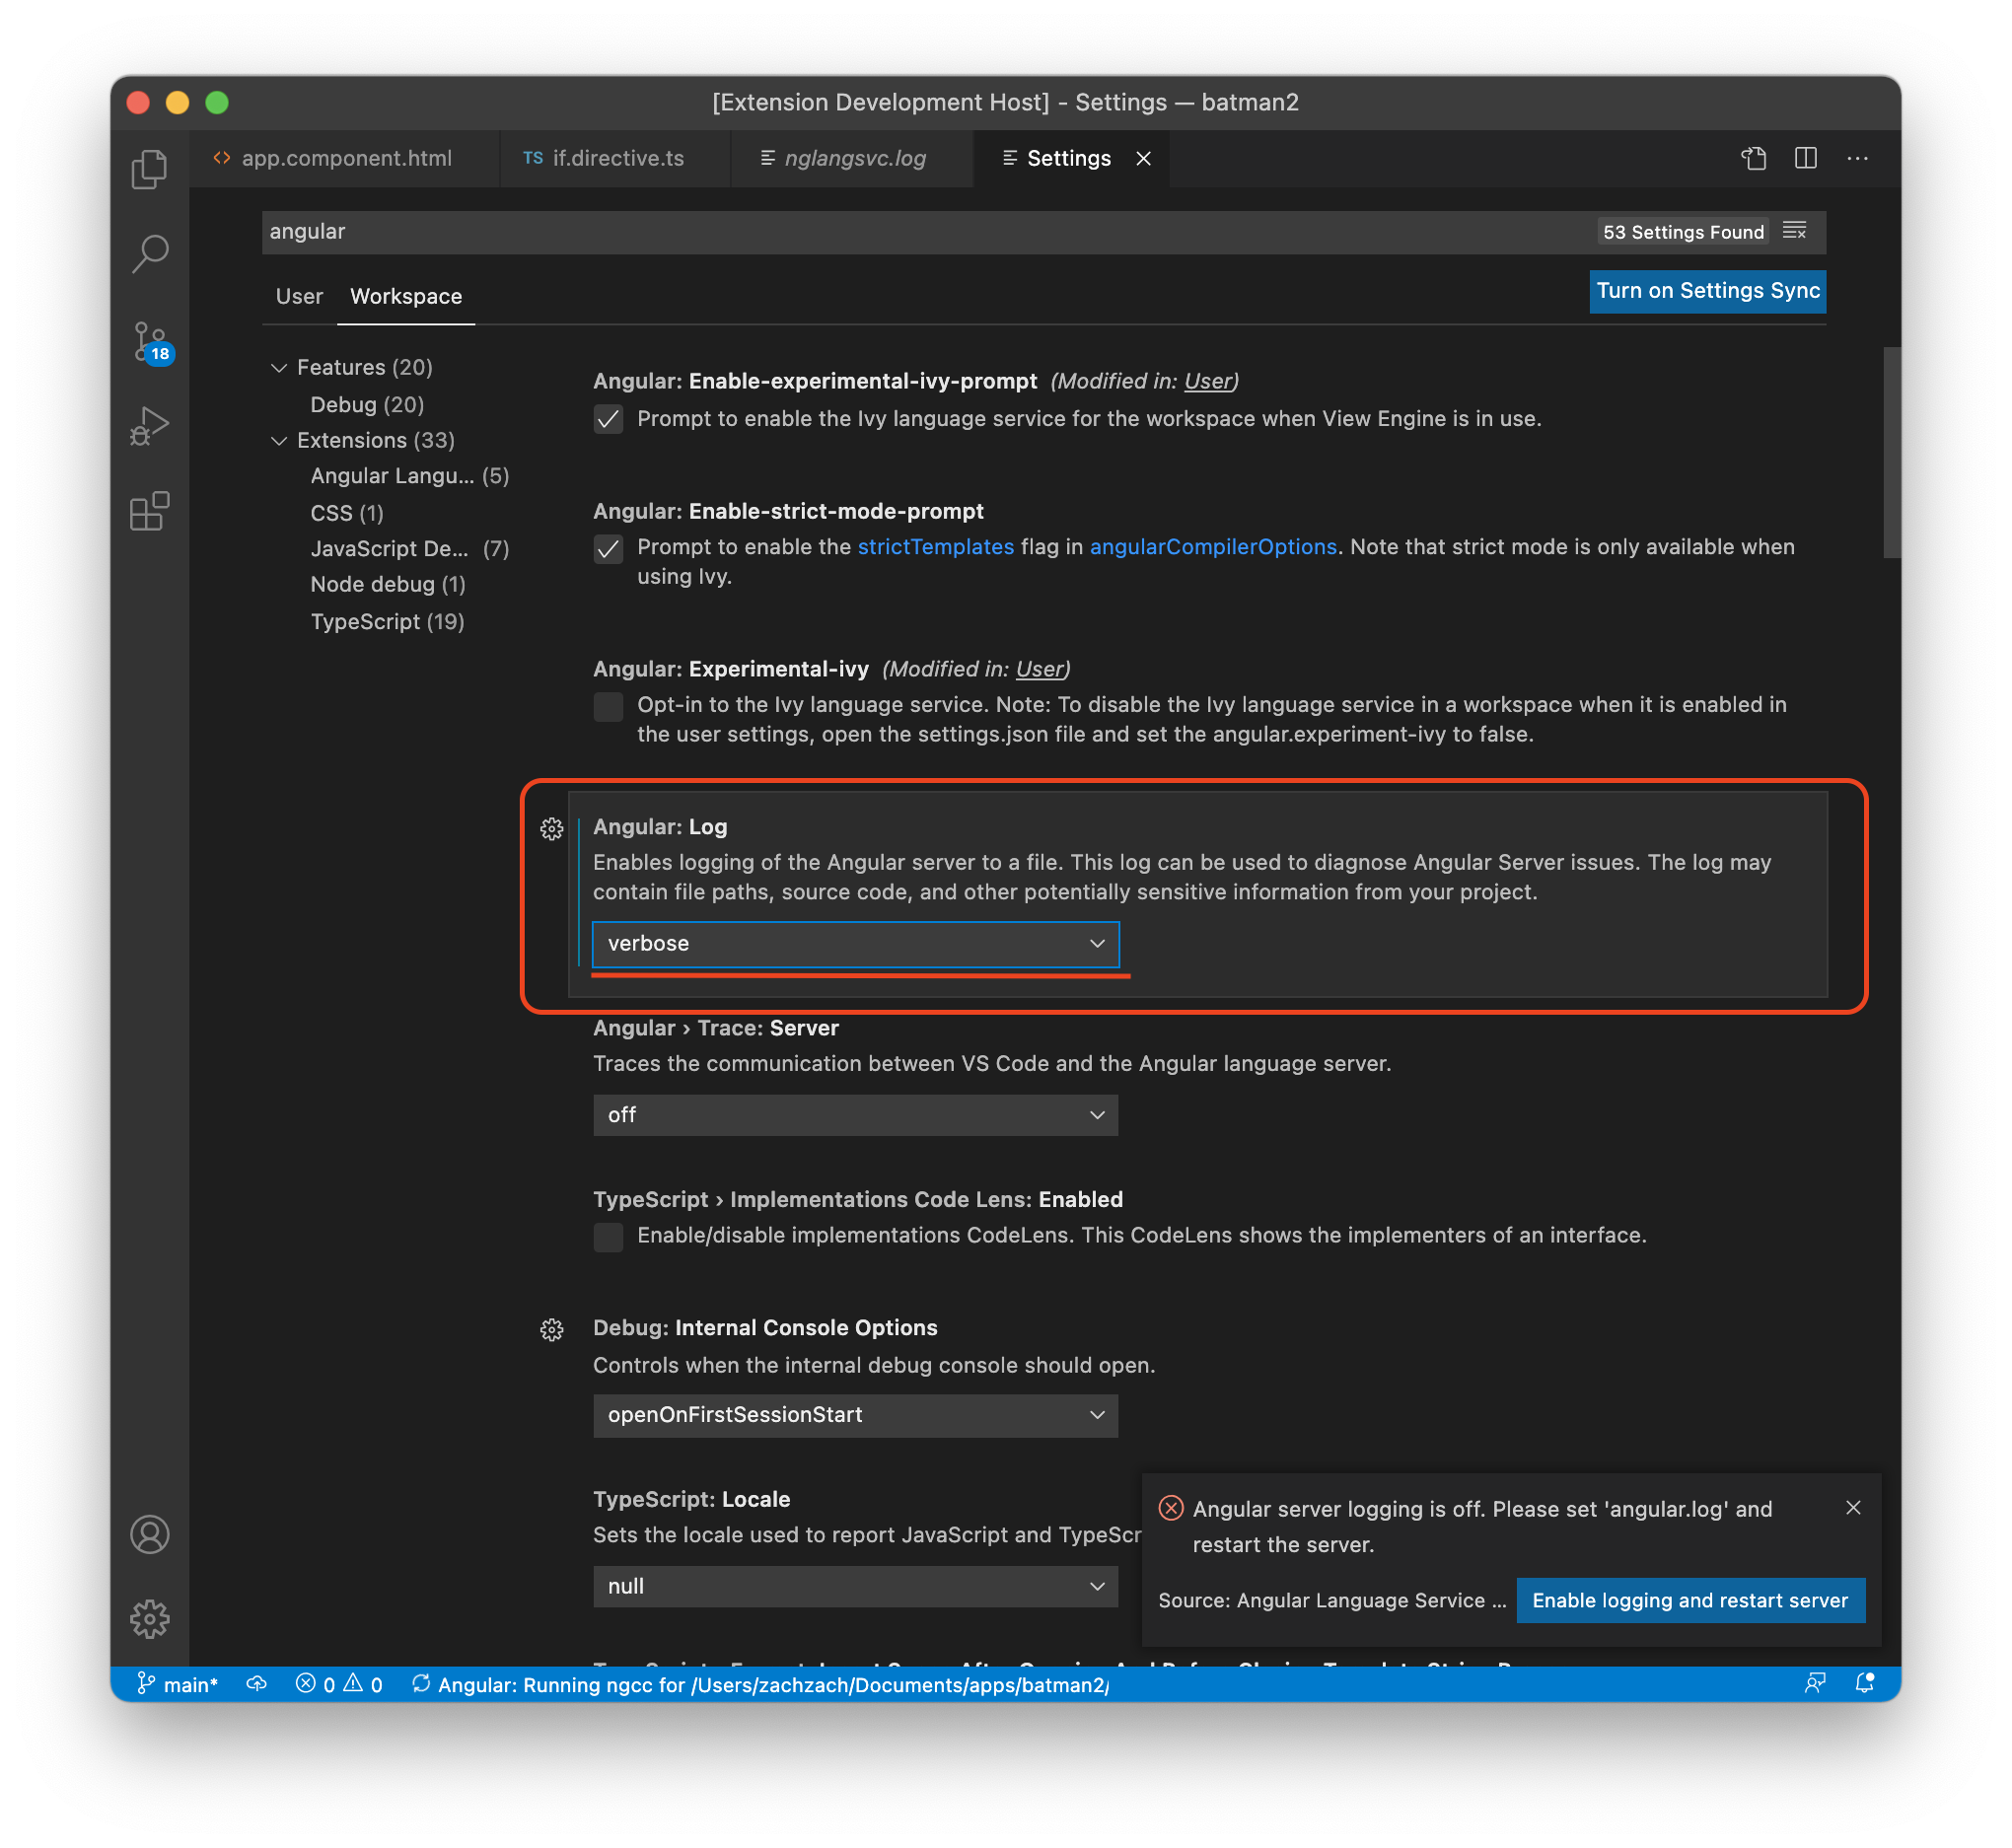Close the Settings editor tab
The height and width of the screenshot is (1848, 2012).
tap(1144, 159)
